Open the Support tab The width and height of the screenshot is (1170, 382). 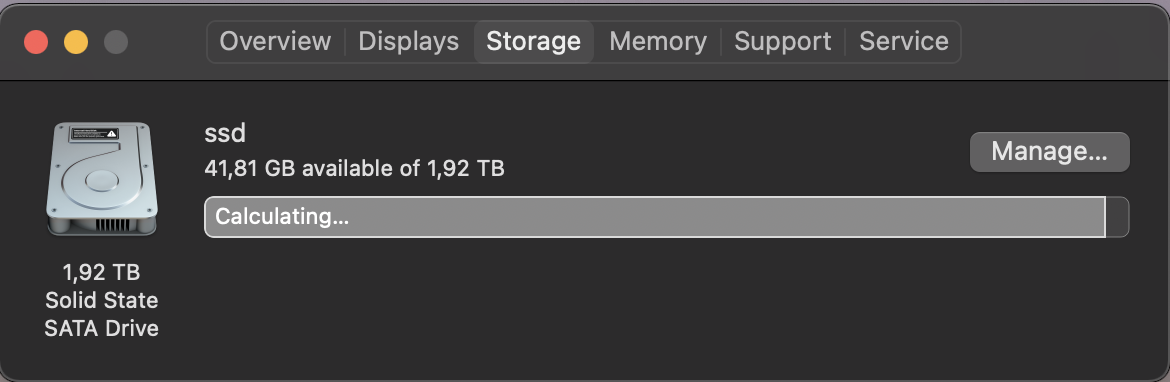(x=783, y=41)
